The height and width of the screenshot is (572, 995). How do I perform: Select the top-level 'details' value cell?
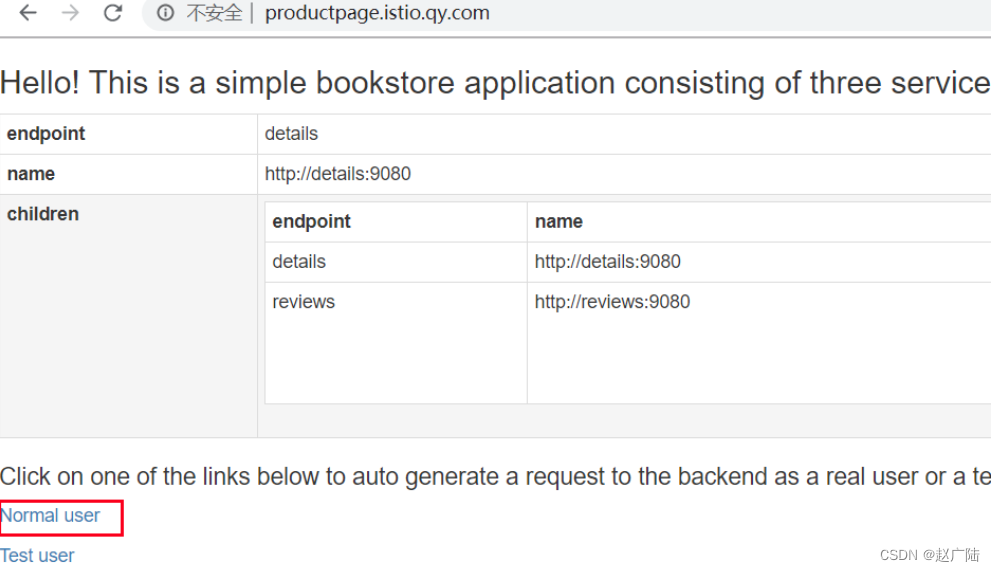[x=291, y=134]
